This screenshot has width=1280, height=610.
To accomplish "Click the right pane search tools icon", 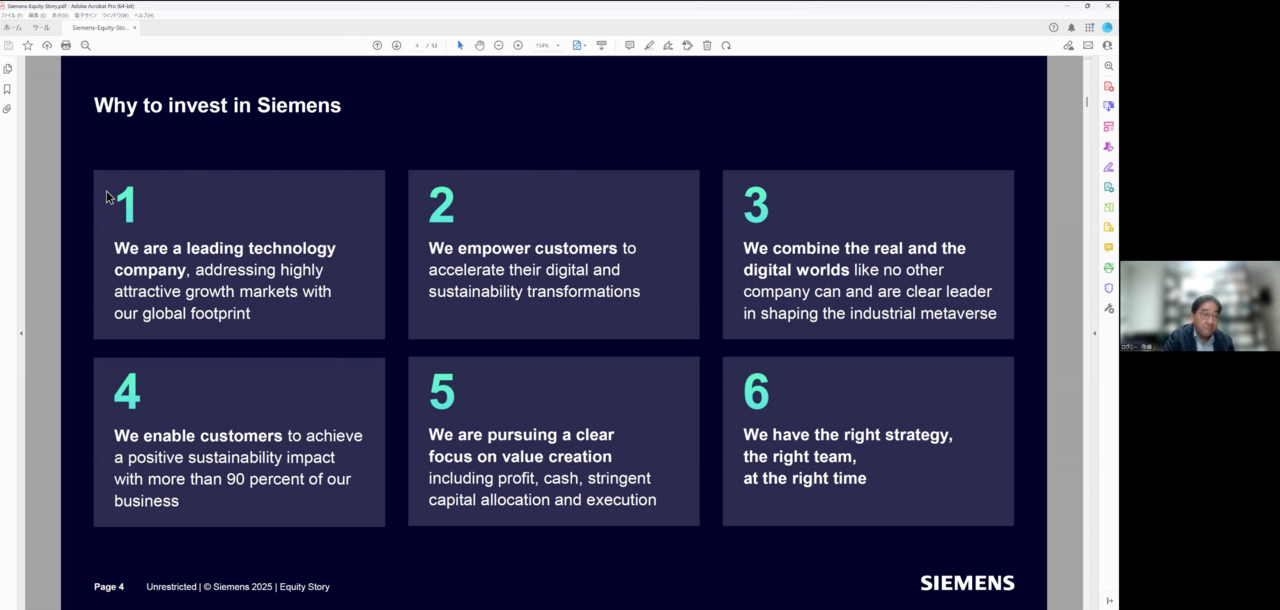I will (x=1109, y=66).
